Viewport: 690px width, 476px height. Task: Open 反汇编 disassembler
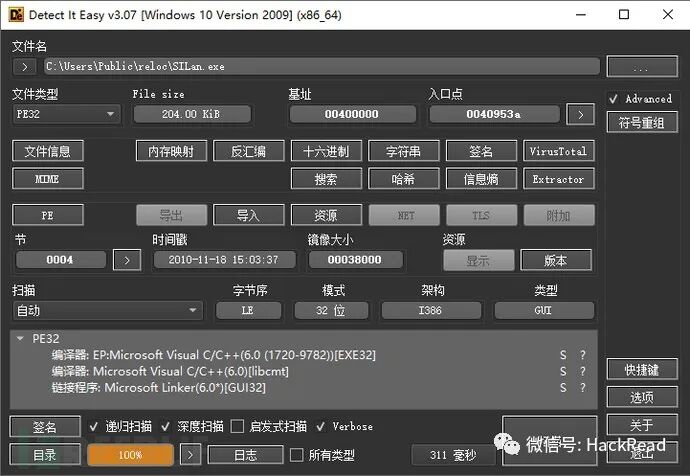tap(249, 152)
